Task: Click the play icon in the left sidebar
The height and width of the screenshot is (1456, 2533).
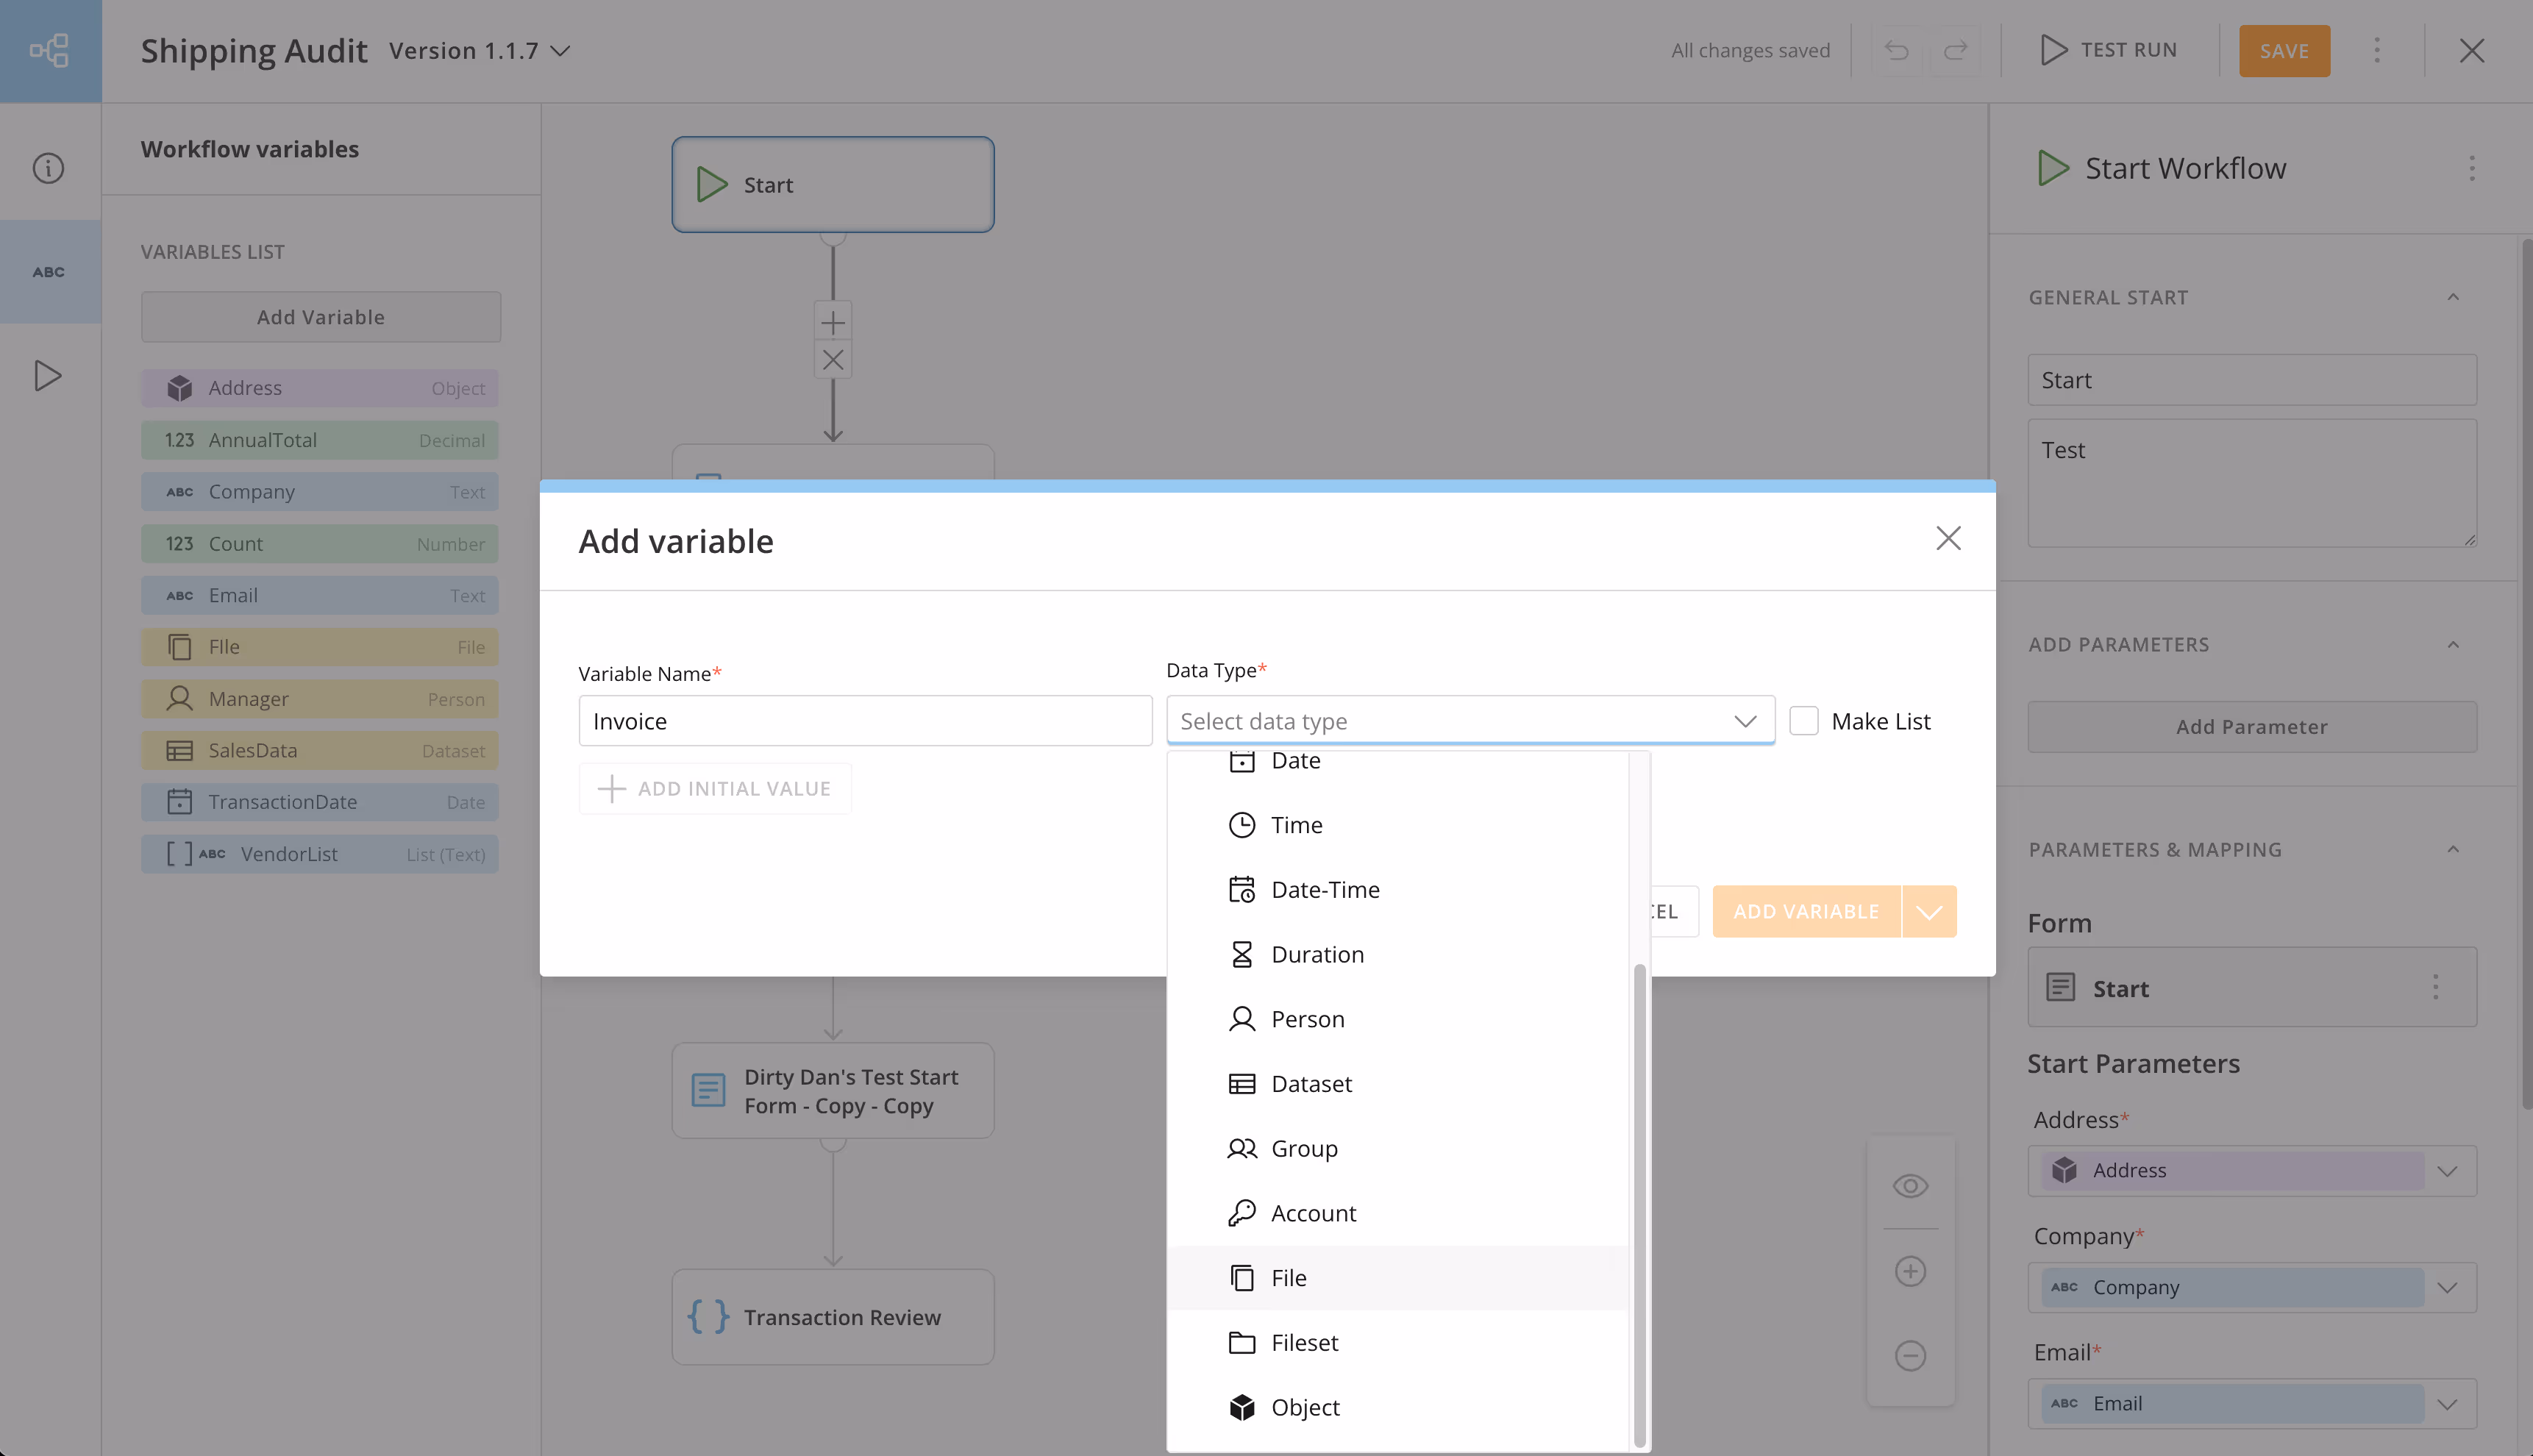Action: tap(48, 376)
